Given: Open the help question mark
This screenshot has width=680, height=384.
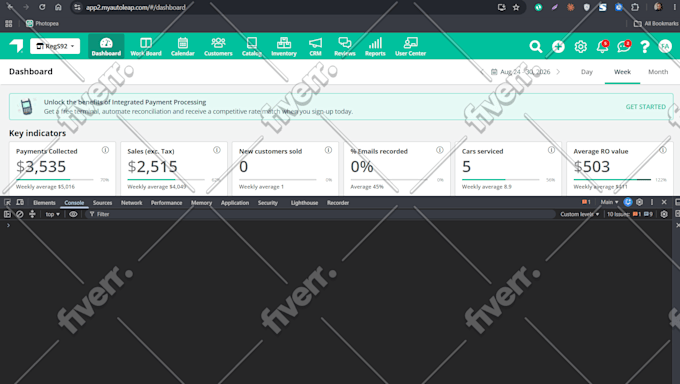Looking at the screenshot, I should (x=644, y=46).
